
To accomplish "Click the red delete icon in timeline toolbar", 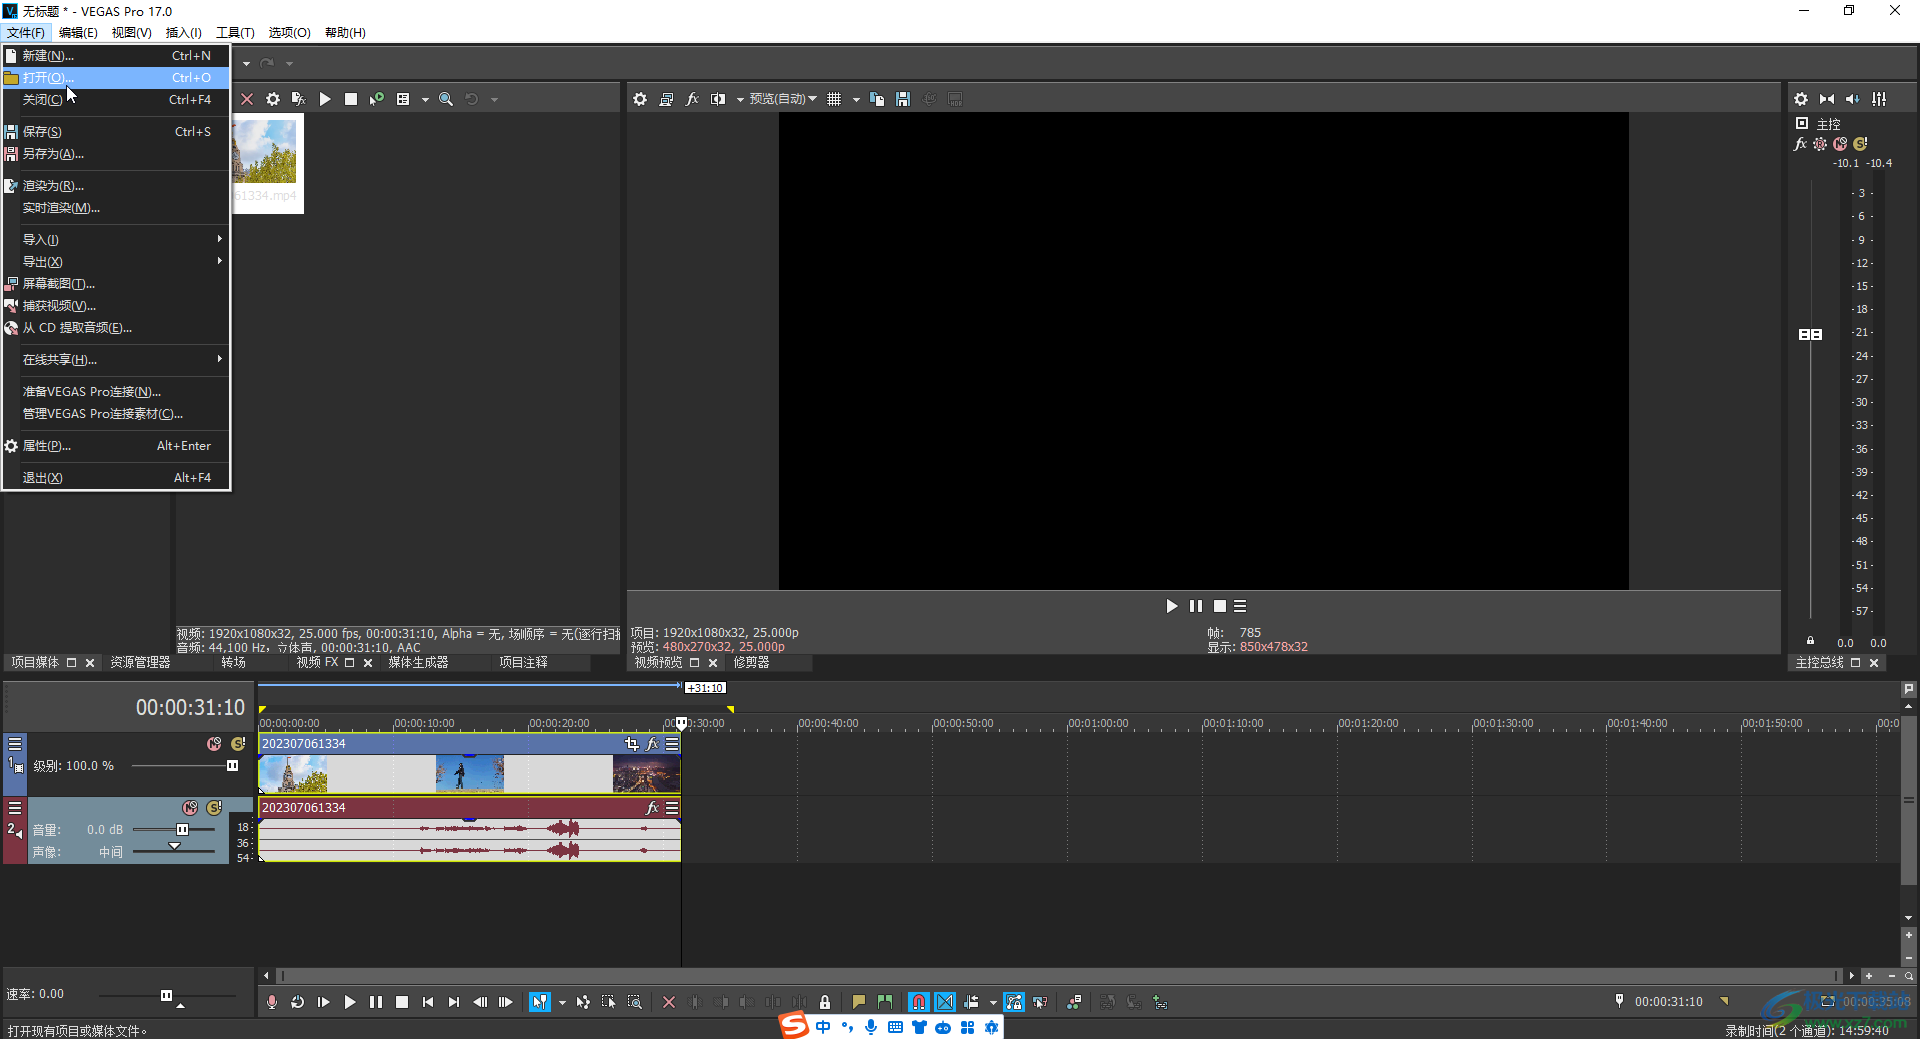I will click(669, 1002).
